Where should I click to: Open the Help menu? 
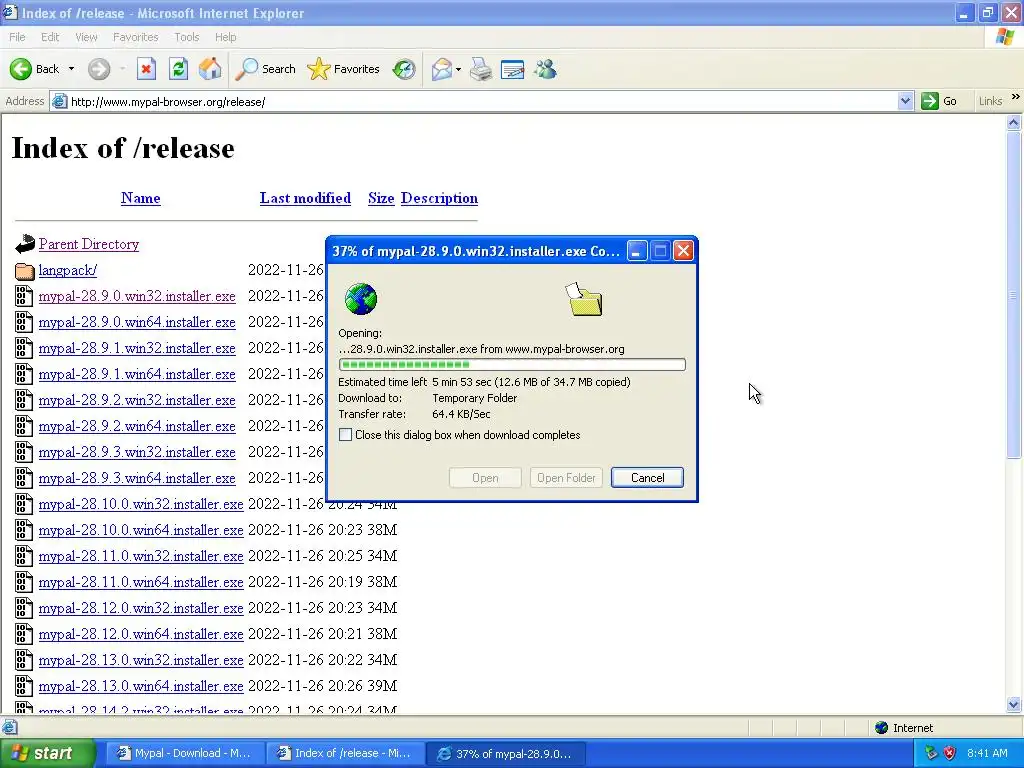pos(226,37)
